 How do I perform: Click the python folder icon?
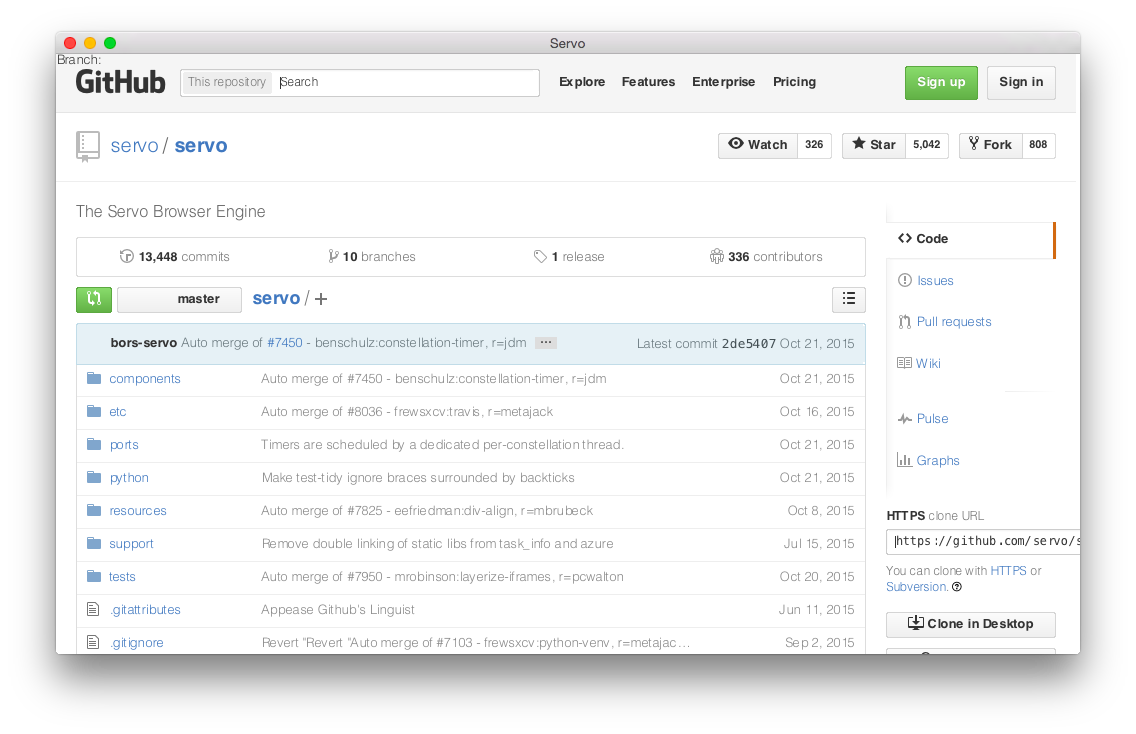tap(94, 477)
